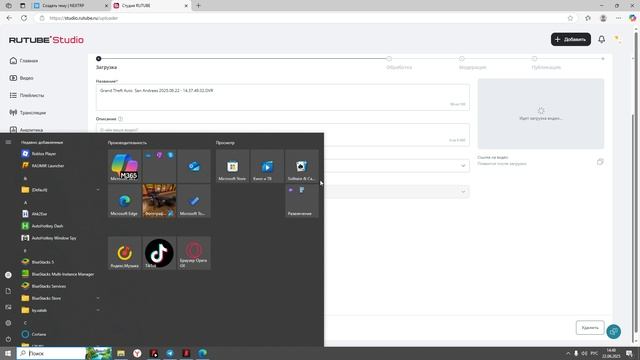
Task: Open Yandex Browser from the taskbar
Action: [x=137, y=353]
